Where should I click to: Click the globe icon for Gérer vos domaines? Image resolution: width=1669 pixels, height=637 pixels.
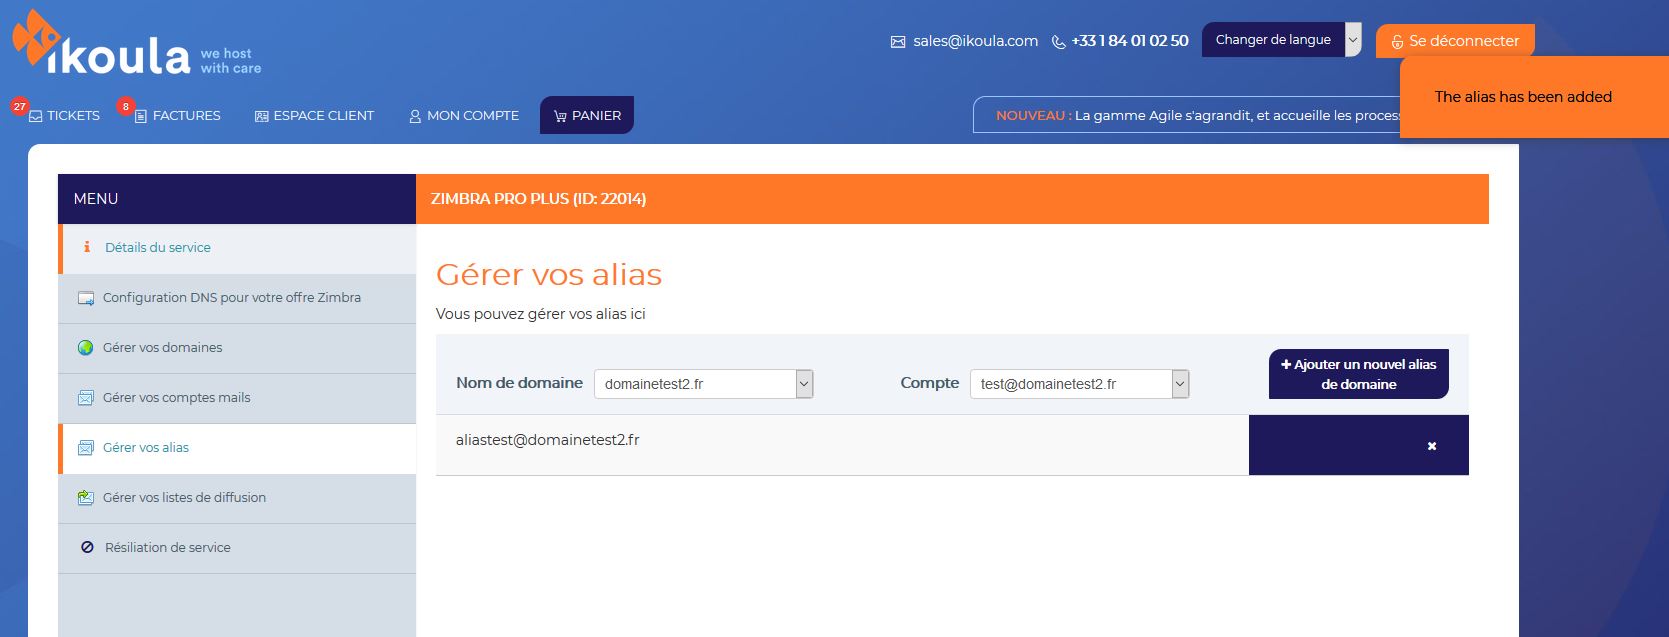point(86,348)
